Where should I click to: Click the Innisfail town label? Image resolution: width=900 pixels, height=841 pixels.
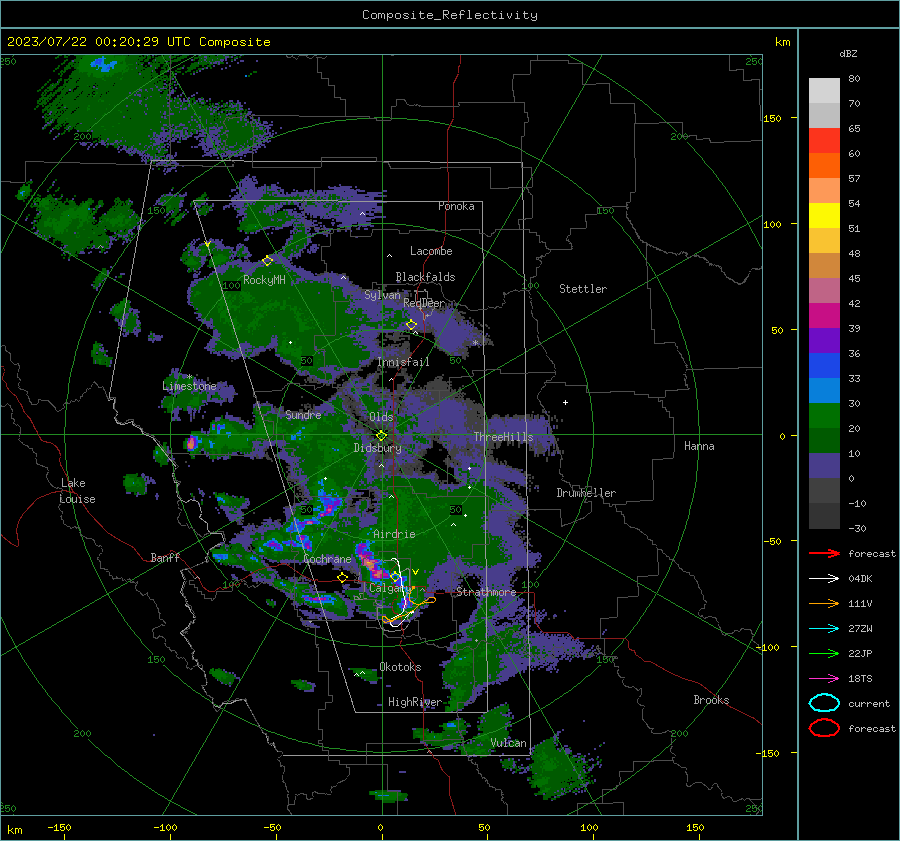tap(404, 362)
